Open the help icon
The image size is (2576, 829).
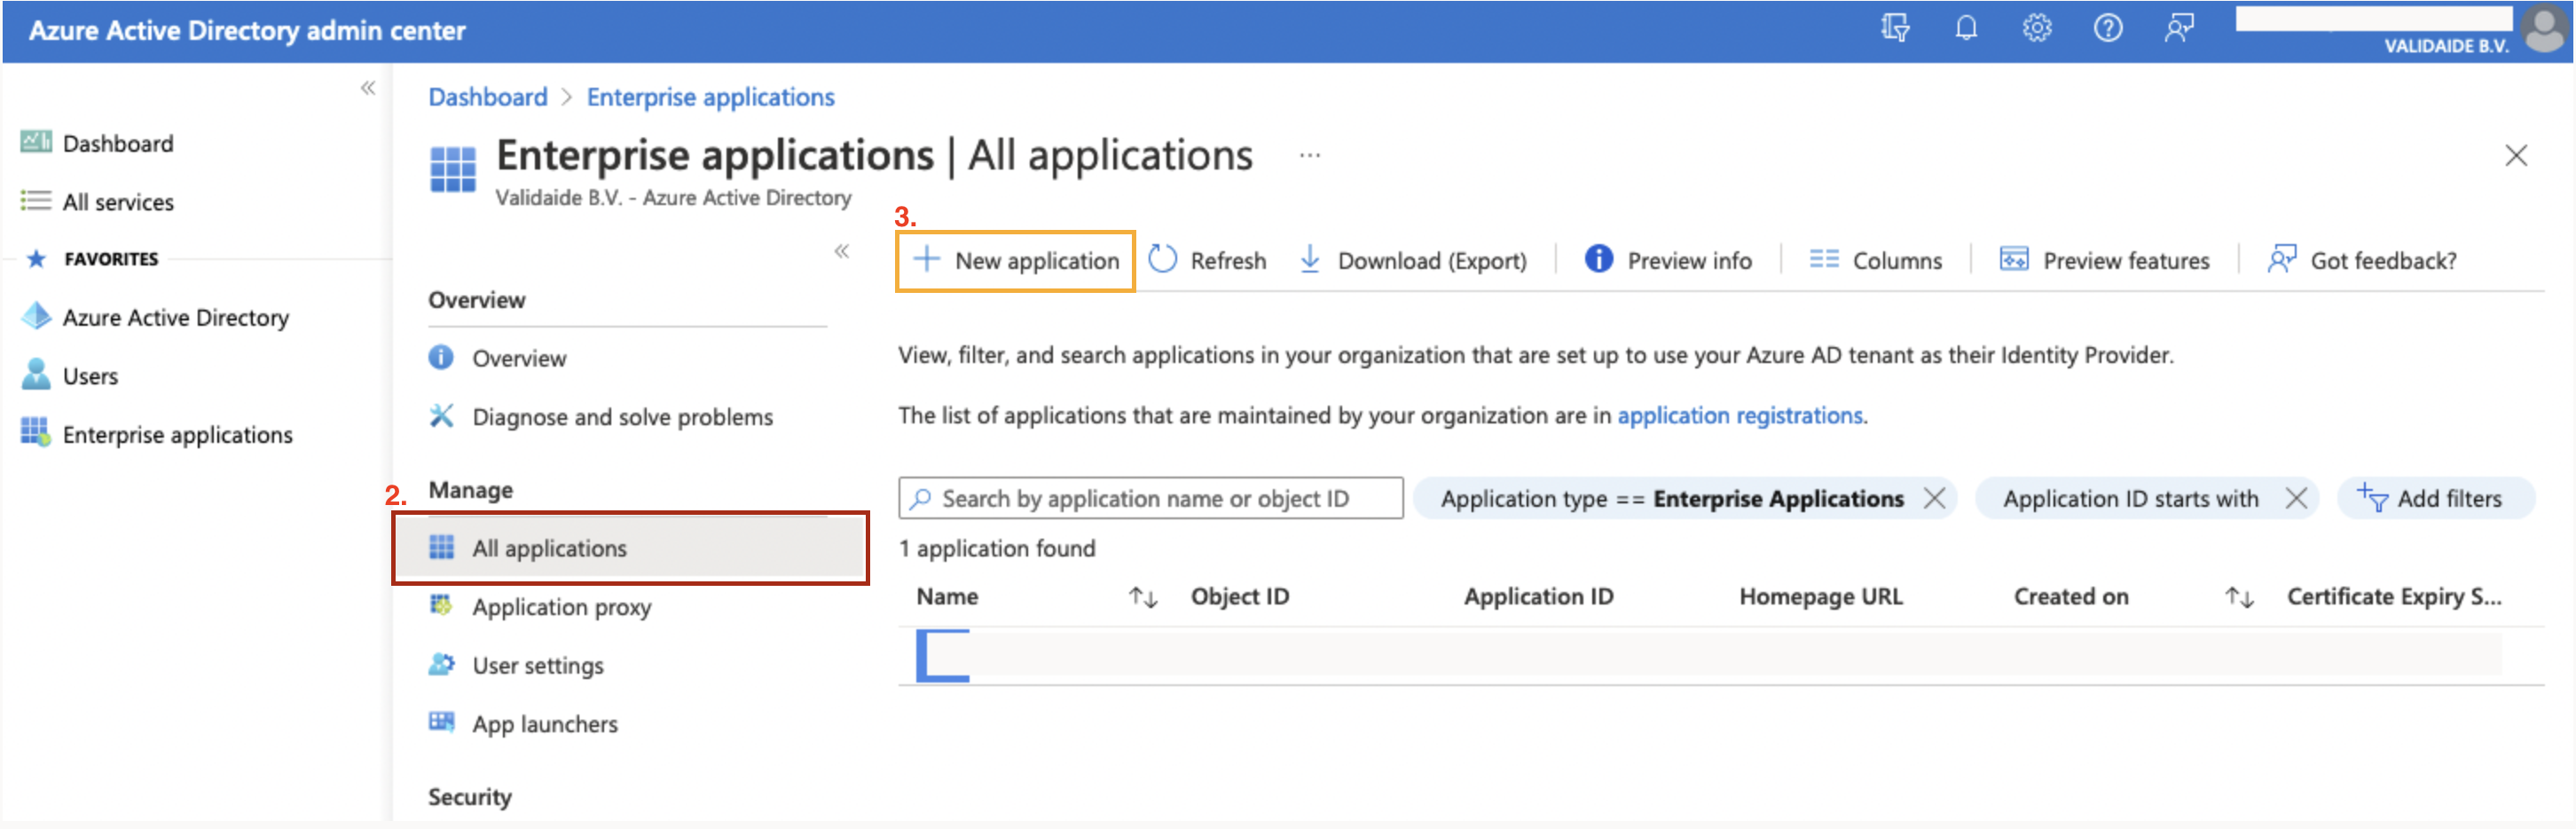tap(2106, 29)
